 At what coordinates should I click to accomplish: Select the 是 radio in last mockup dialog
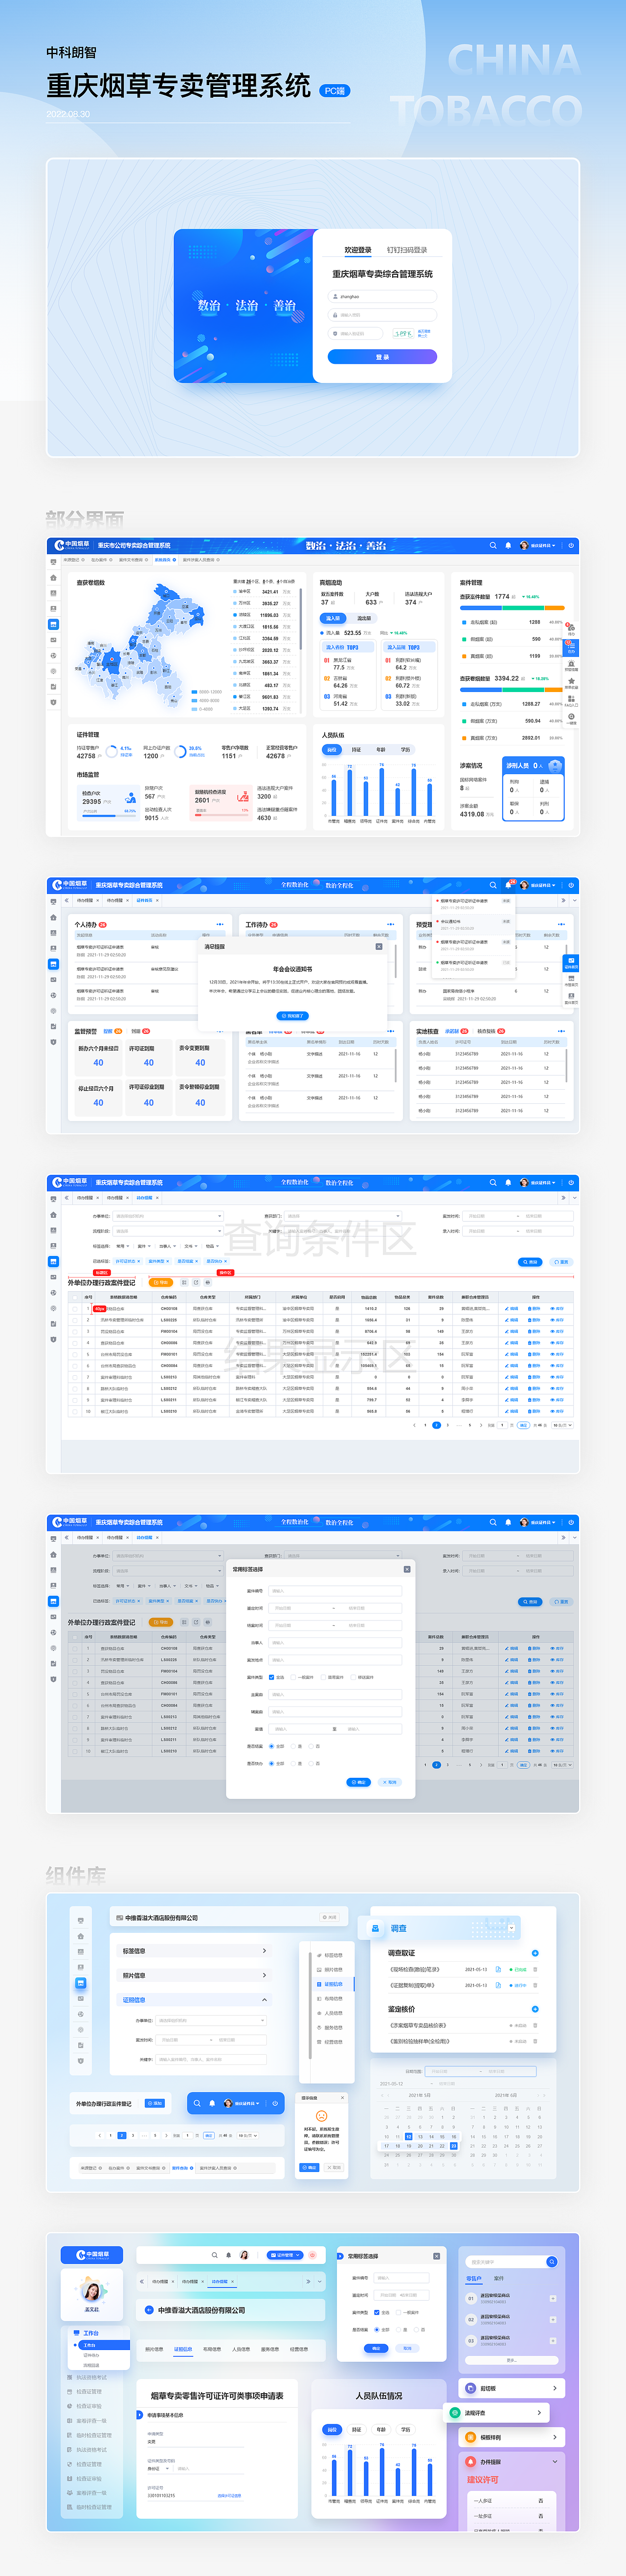[400, 2329]
